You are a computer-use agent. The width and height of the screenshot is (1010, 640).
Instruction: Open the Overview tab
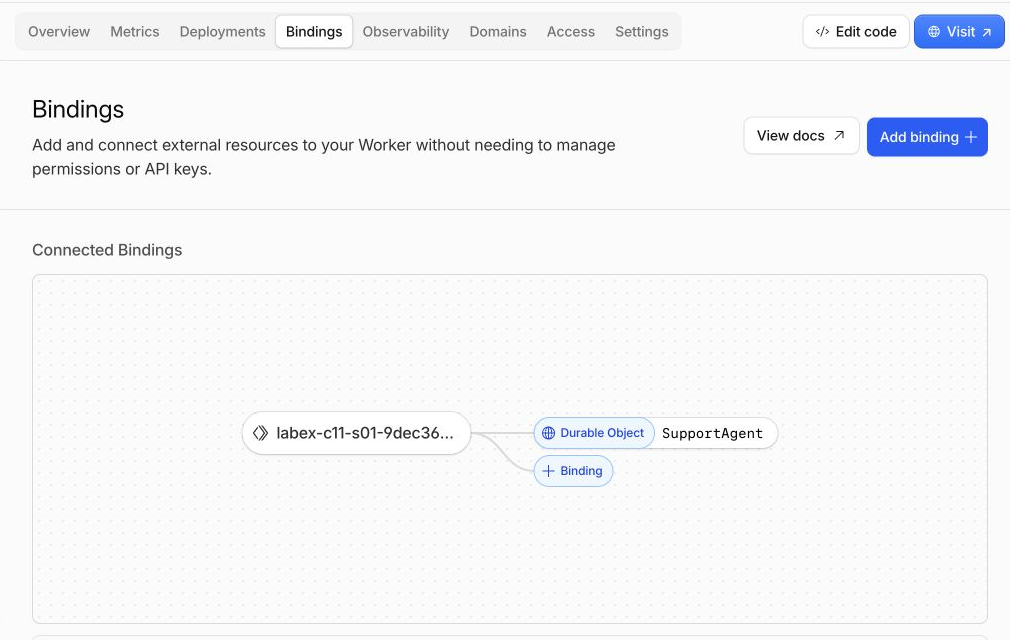click(59, 32)
